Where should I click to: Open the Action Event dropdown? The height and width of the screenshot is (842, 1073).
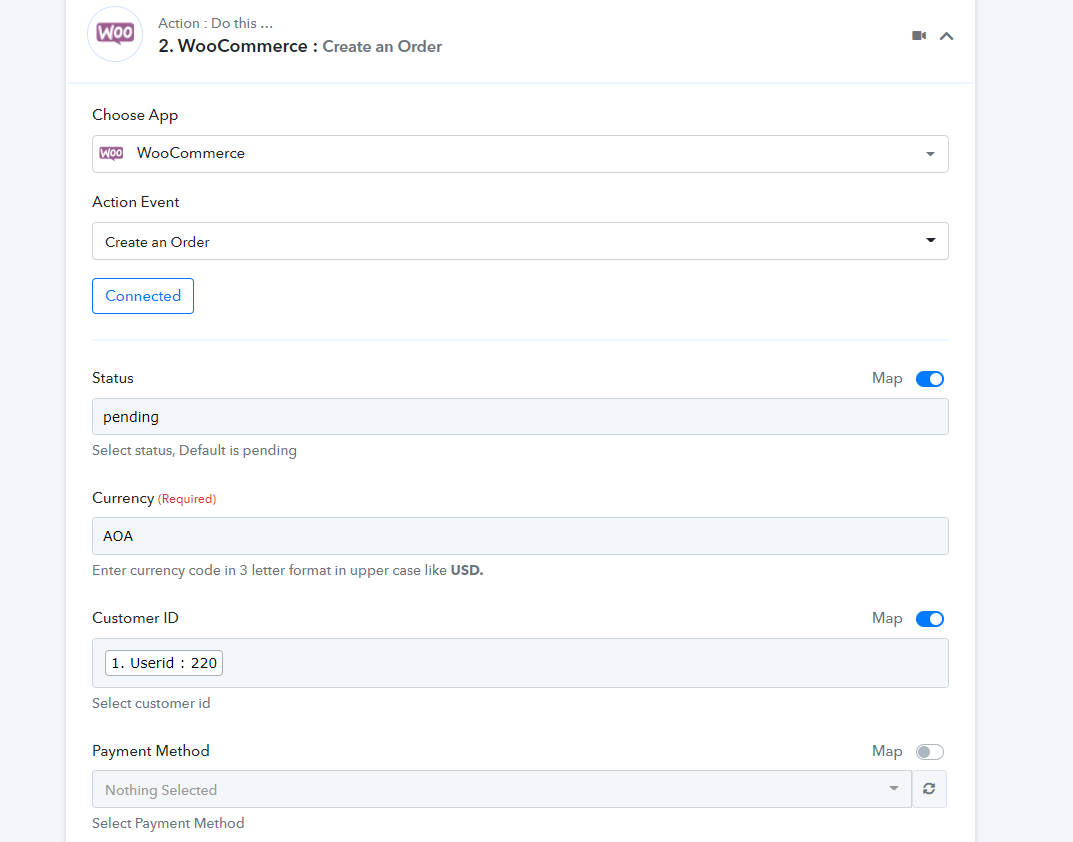pyautogui.click(x=520, y=241)
